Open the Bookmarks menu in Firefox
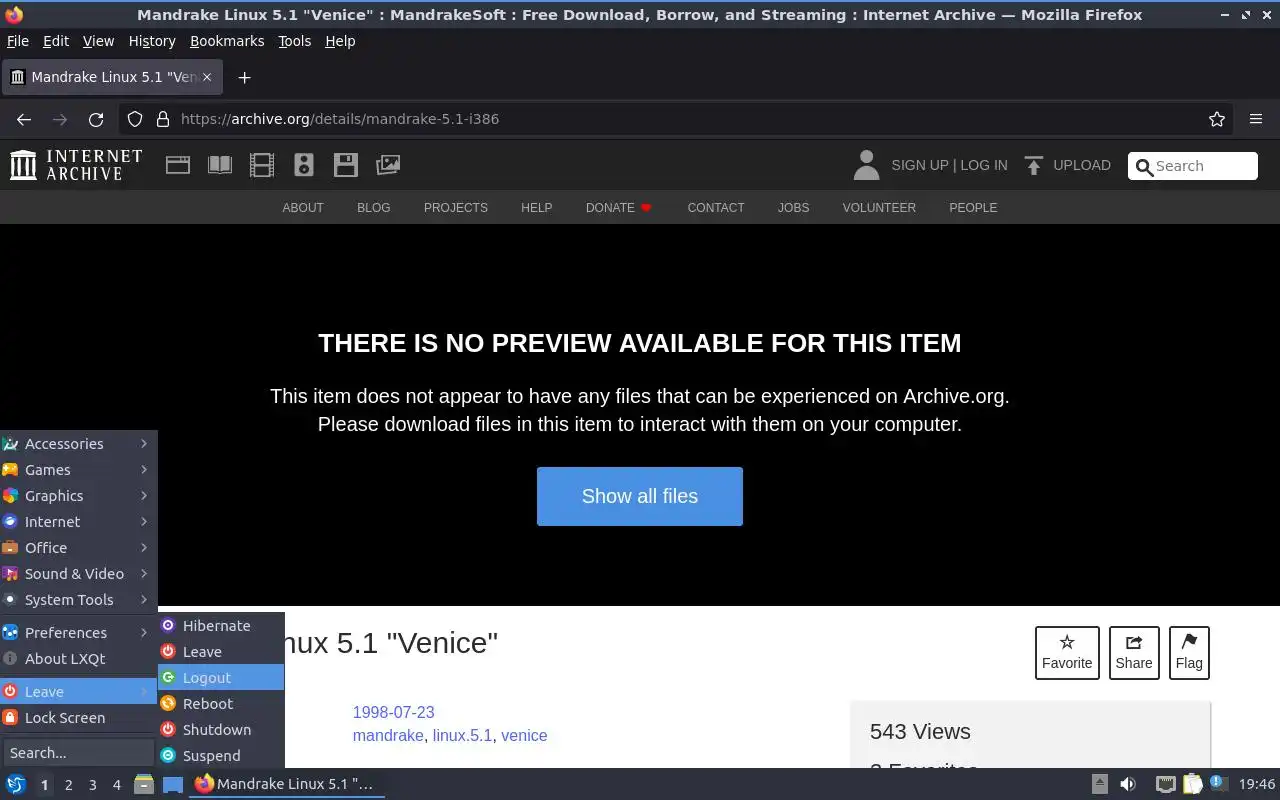The width and height of the screenshot is (1280, 800). pos(227,41)
